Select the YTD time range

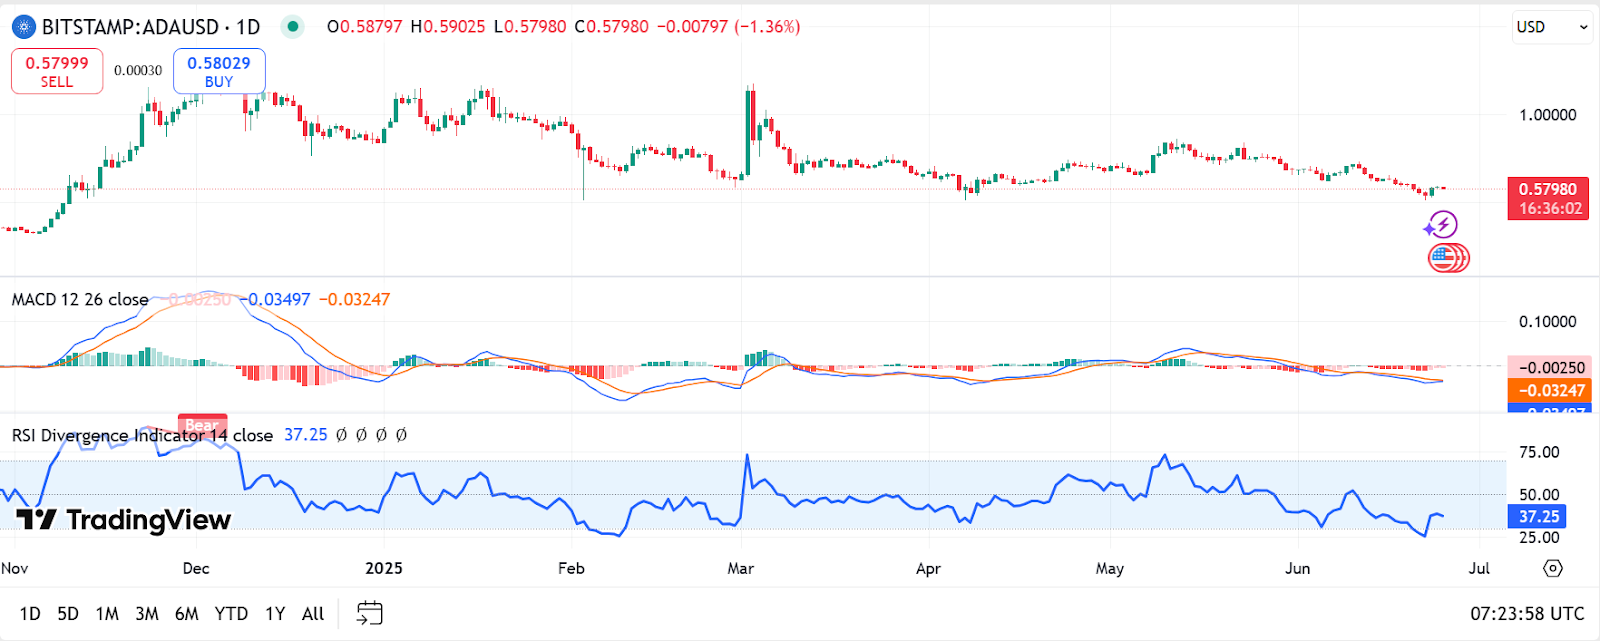coord(231,614)
